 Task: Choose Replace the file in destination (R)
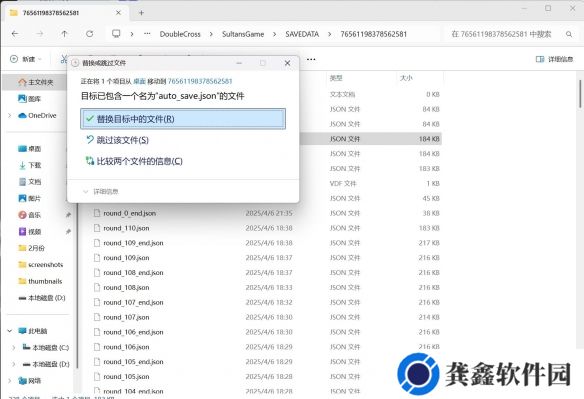coord(183,119)
